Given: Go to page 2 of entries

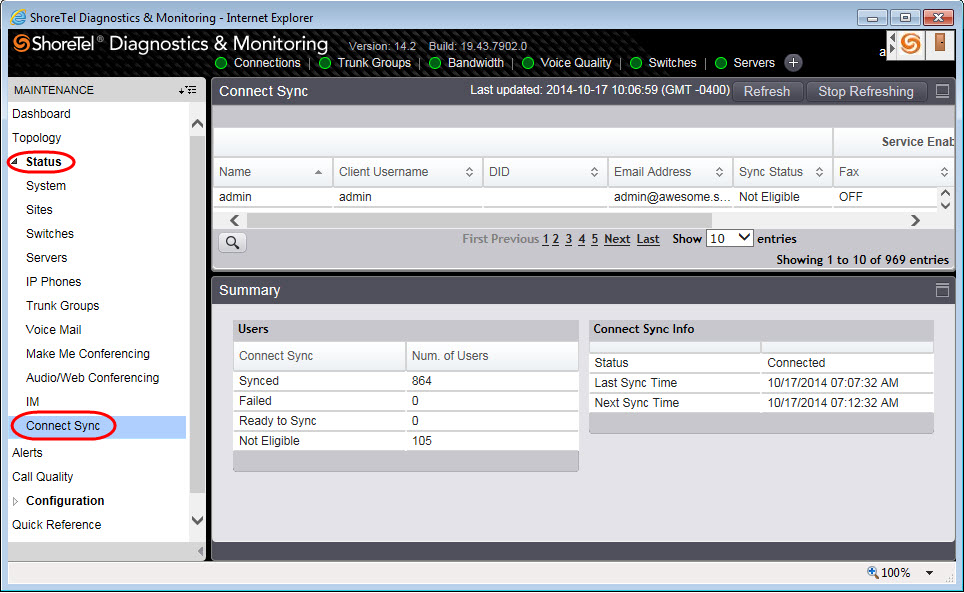Looking at the screenshot, I should tap(555, 239).
